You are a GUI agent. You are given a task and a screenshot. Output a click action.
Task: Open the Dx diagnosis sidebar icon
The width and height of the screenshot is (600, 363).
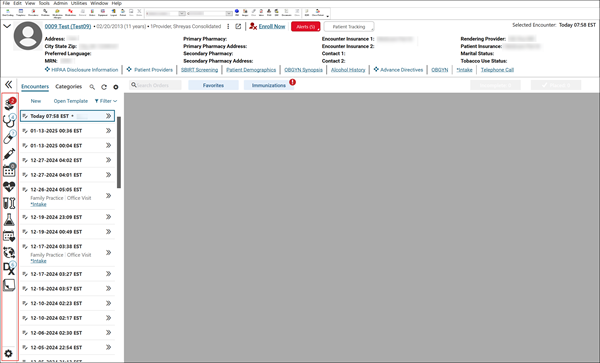pyautogui.click(x=9, y=269)
